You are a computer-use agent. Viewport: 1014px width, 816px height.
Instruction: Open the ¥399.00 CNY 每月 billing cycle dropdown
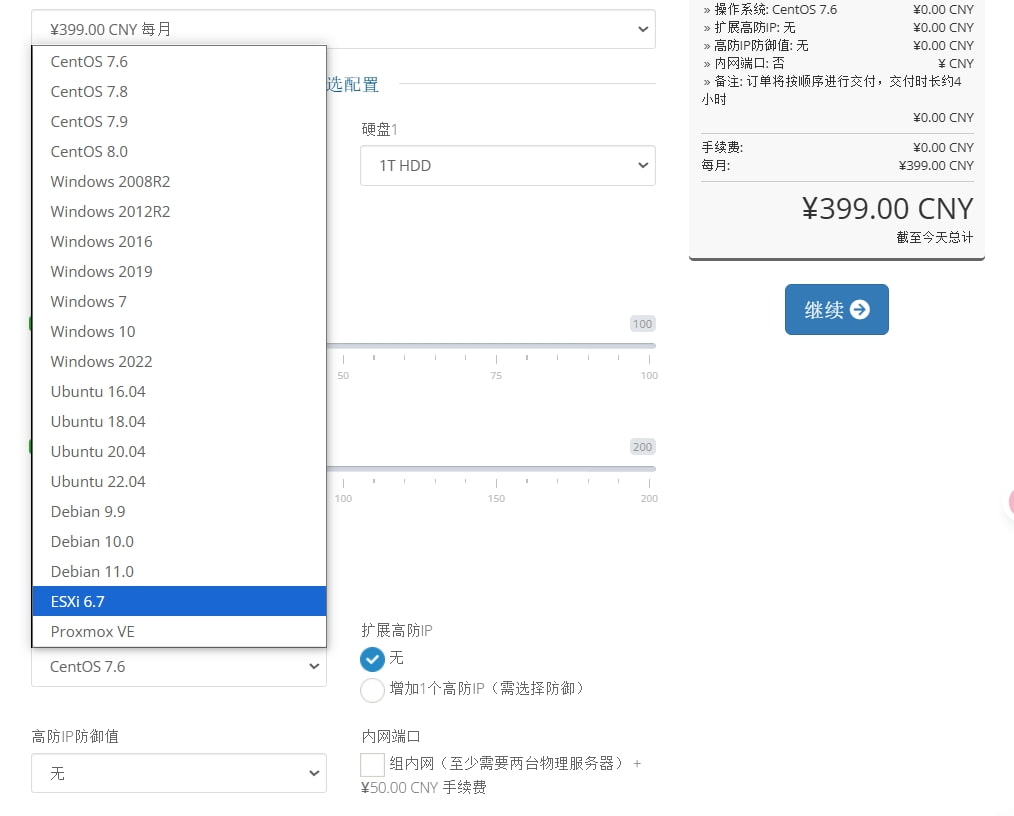(343, 29)
